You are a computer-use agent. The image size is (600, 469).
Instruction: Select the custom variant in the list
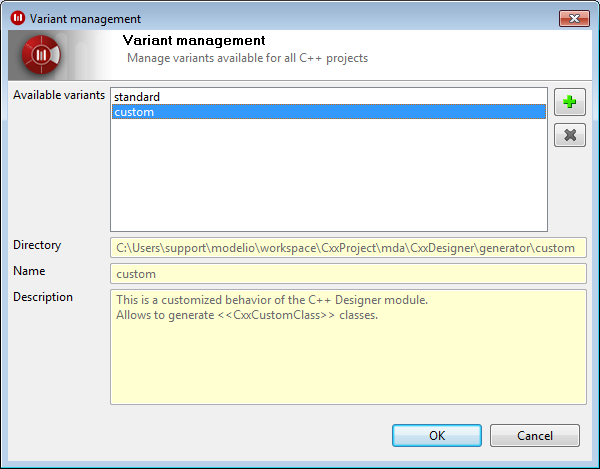pyautogui.click(x=329, y=112)
